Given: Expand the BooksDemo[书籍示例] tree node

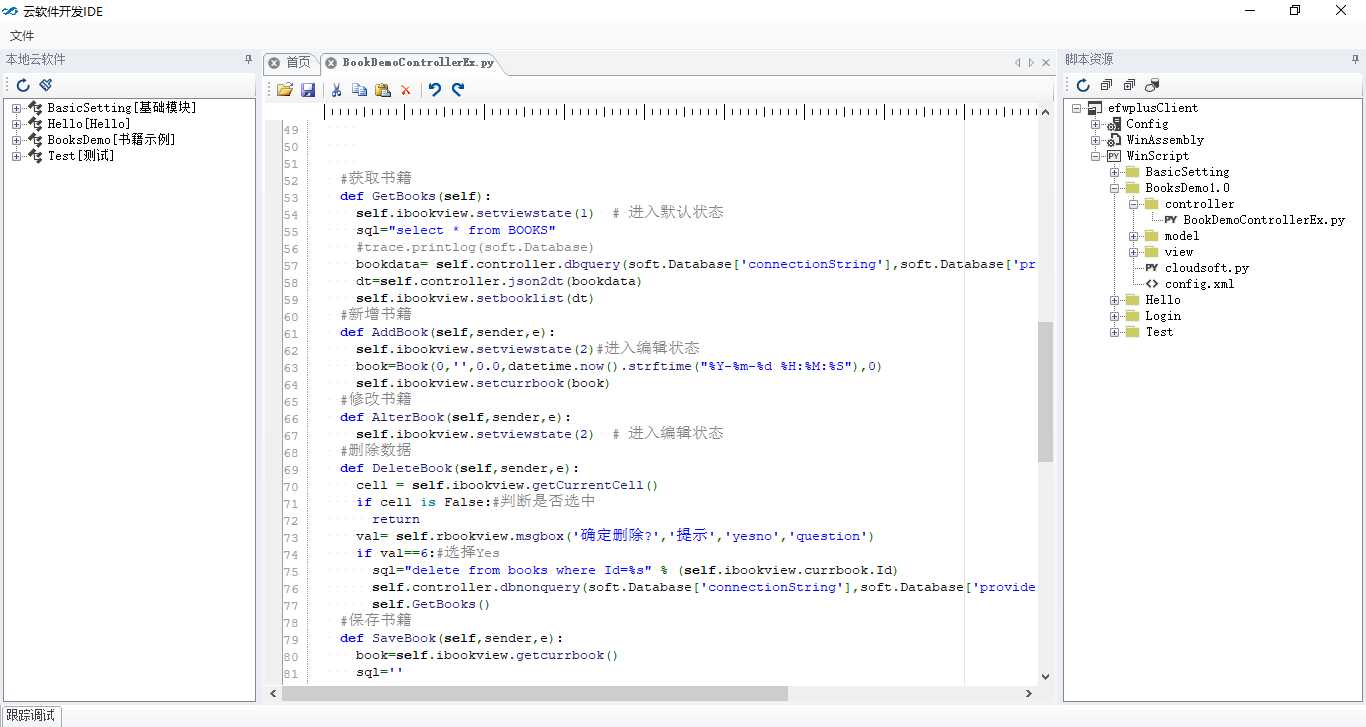Looking at the screenshot, I should [16, 140].
